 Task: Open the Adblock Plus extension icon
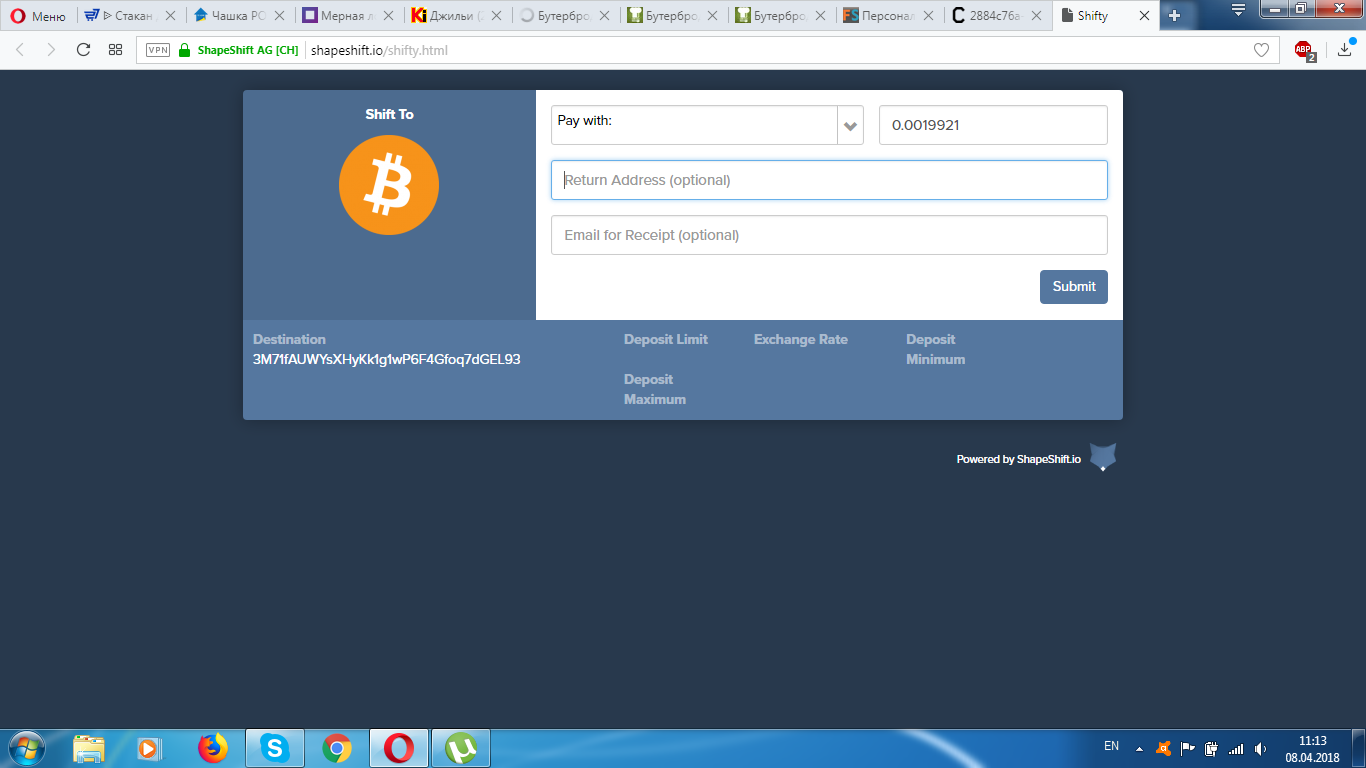pos(1303,50)
